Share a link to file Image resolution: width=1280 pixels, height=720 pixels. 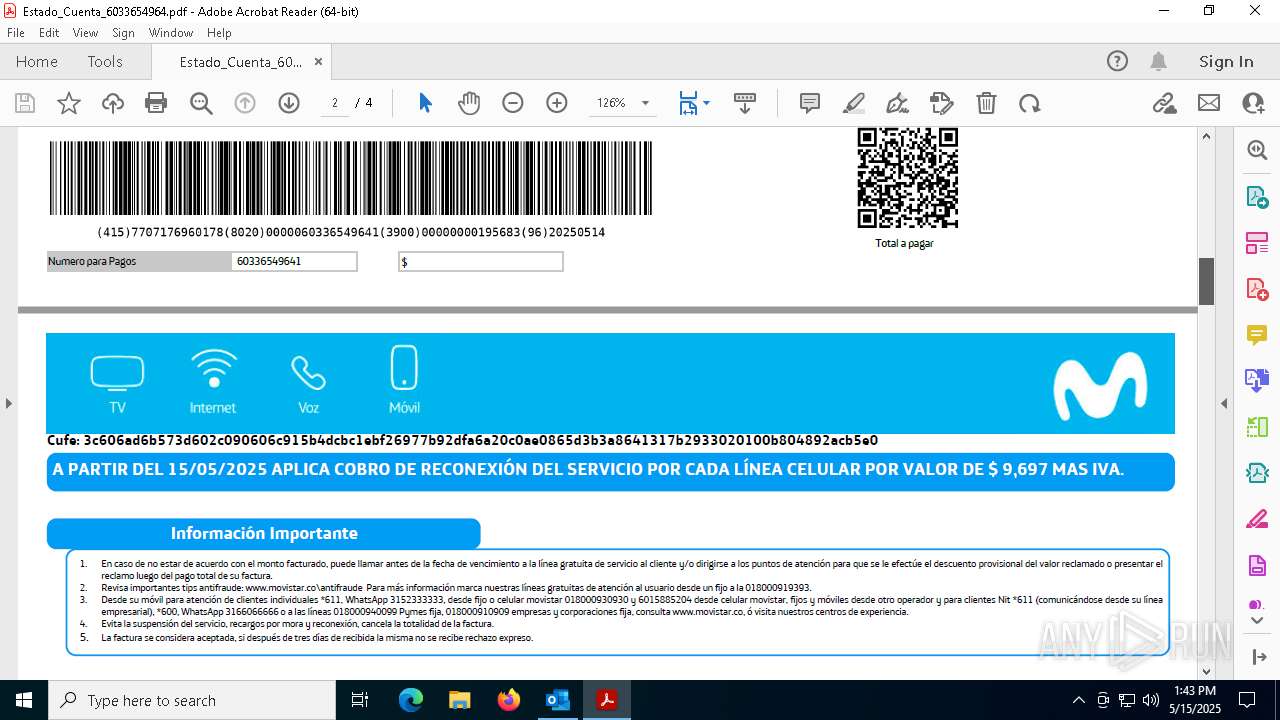(x=1164, y=103)
